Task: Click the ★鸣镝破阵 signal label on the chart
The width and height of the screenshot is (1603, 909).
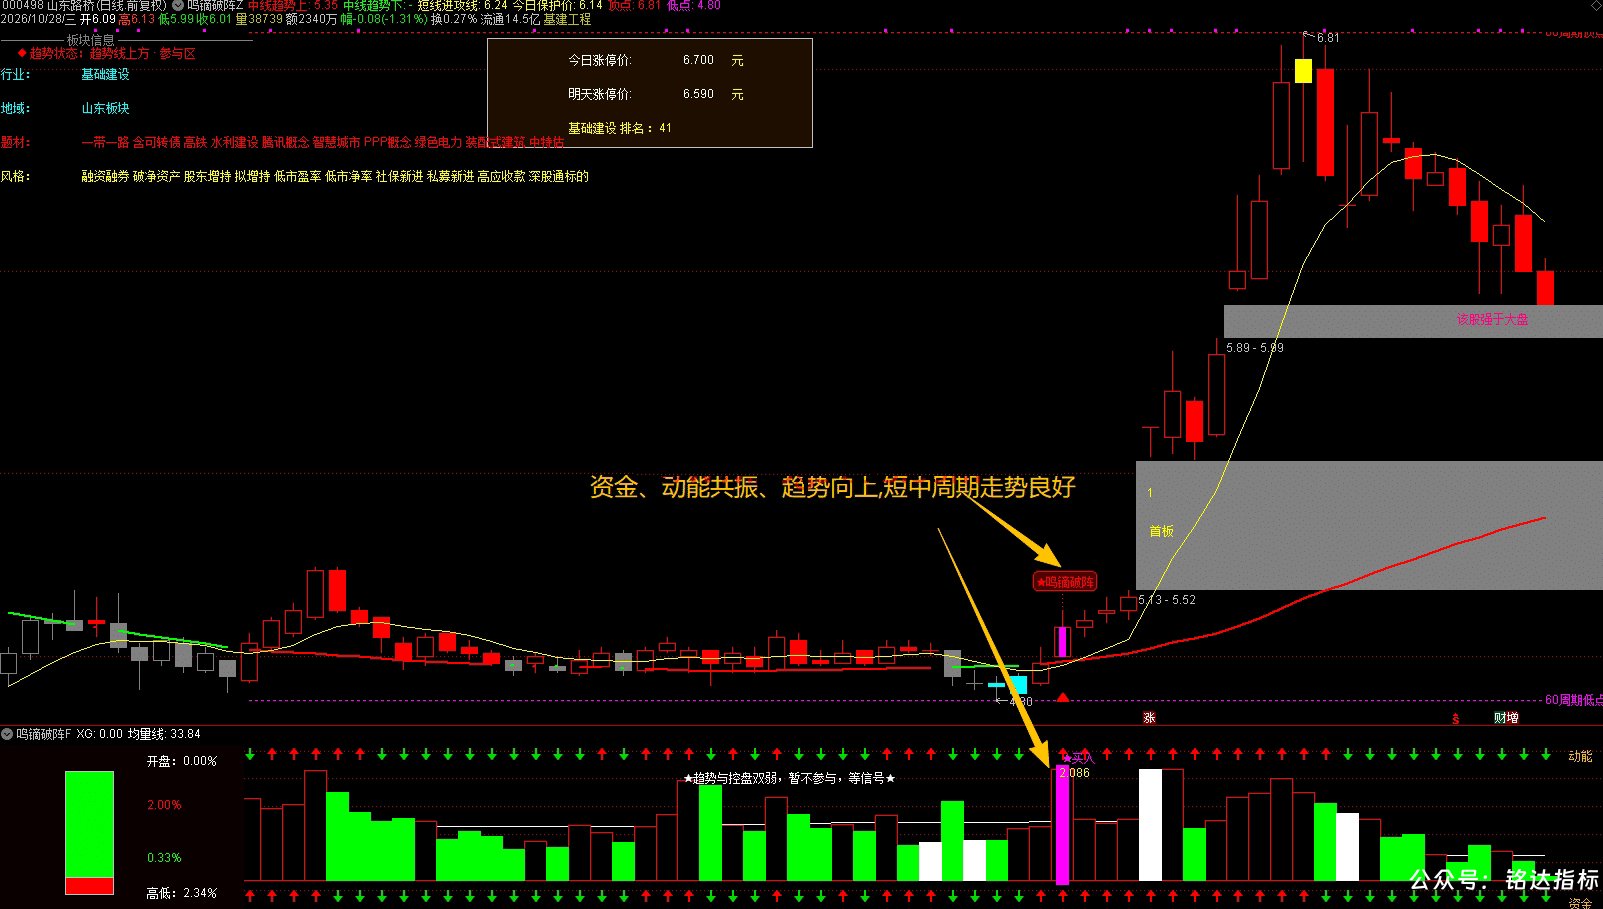Action: [1065, 582]
